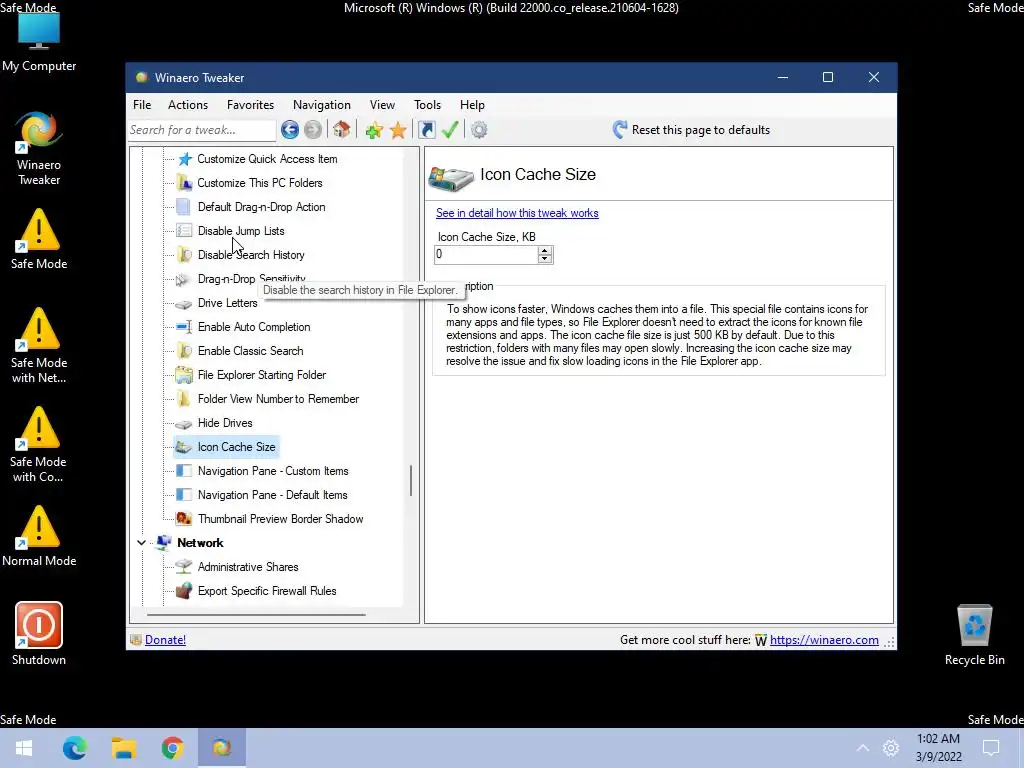Launch Google Chrome from the taskbar
Viewport: 1024px width, 768px height.
[x=172, y=748]
